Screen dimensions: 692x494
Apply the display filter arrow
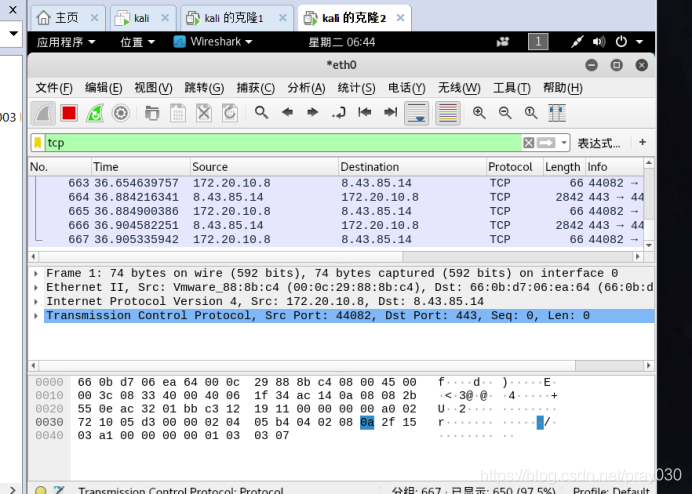pos(546,143)
